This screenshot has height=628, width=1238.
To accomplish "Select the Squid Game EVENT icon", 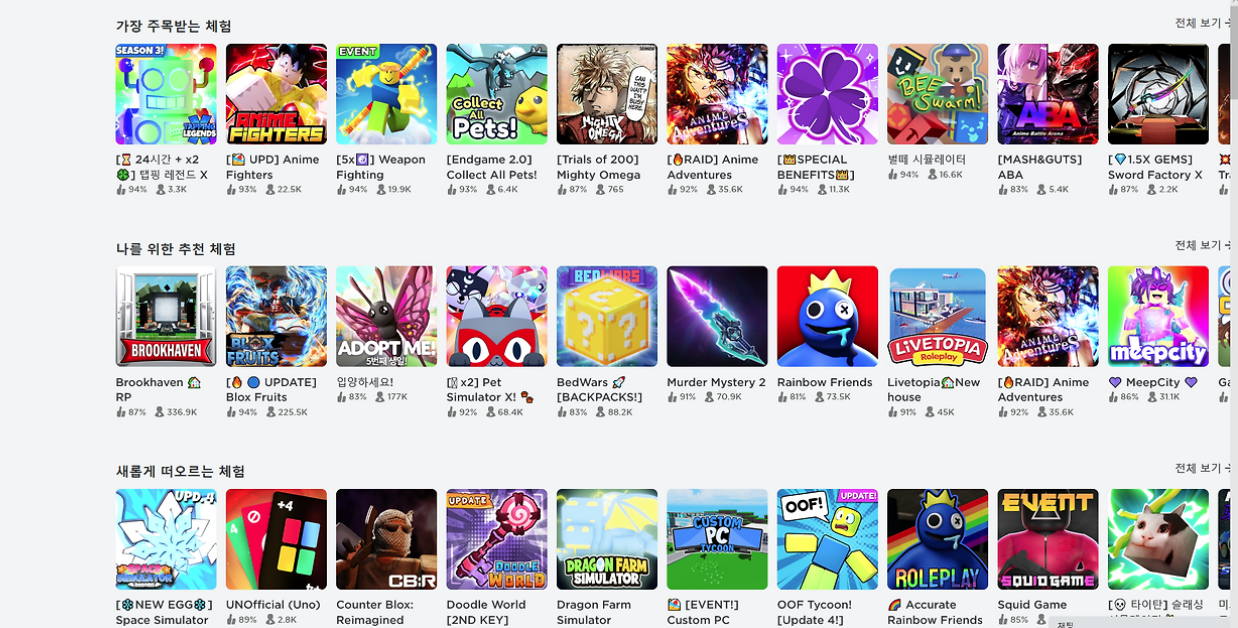I will coord(1047,539).
